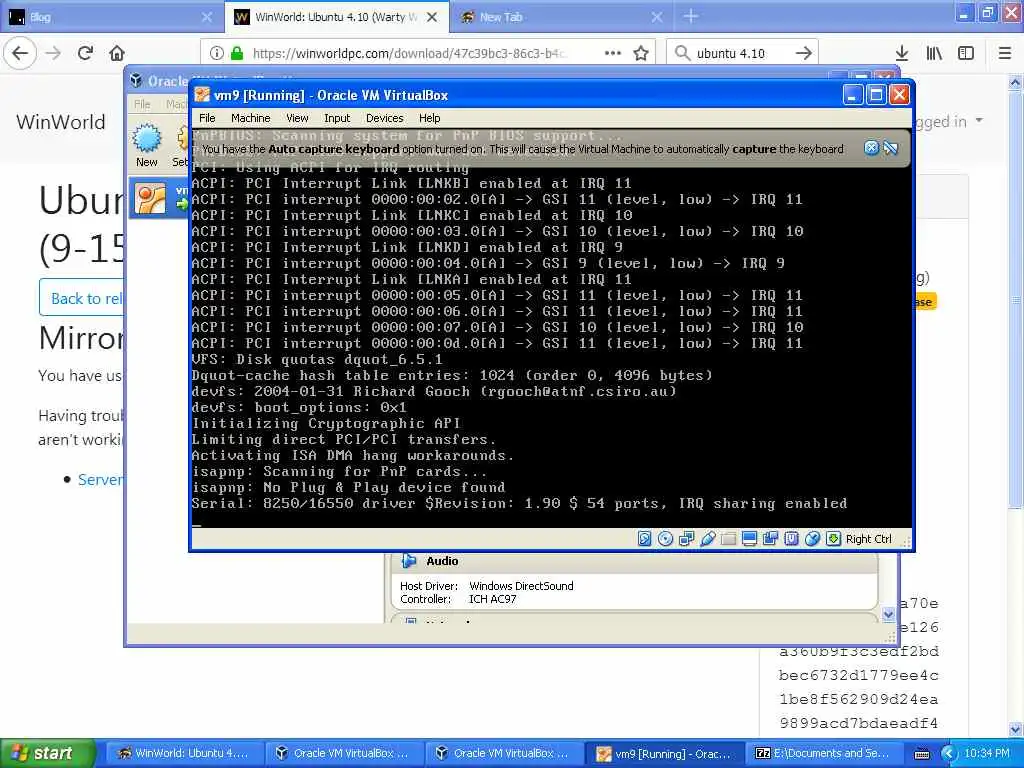Expand hidden system tray icons arrow

coord(949,754)
